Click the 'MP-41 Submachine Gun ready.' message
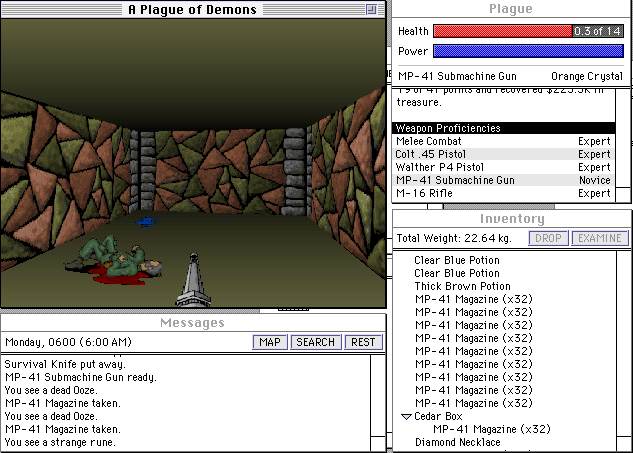The image size is (633, 453). (81, 377)
